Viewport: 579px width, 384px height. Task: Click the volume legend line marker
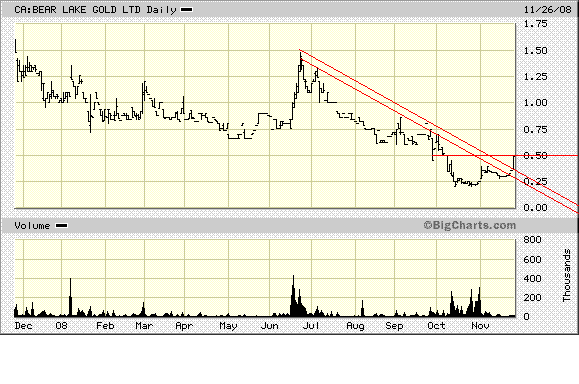(61, 226)
